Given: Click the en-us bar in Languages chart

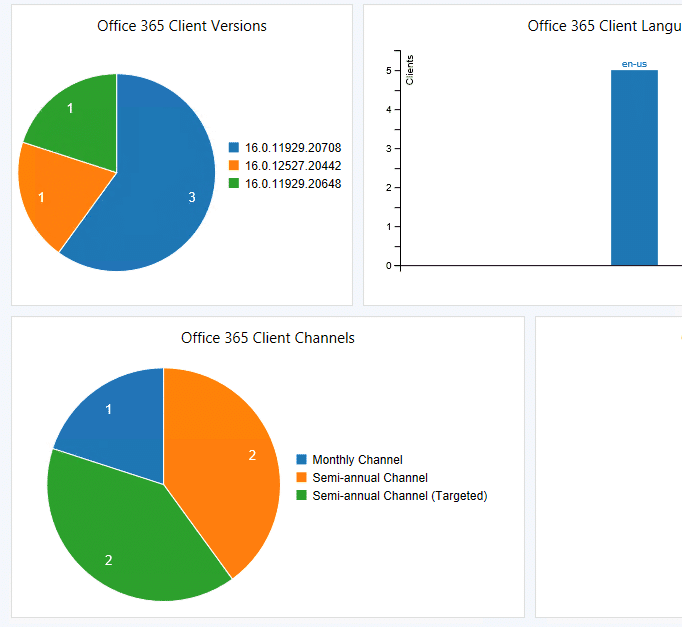Looking at the screenshot, I should (x=634, y=168).
